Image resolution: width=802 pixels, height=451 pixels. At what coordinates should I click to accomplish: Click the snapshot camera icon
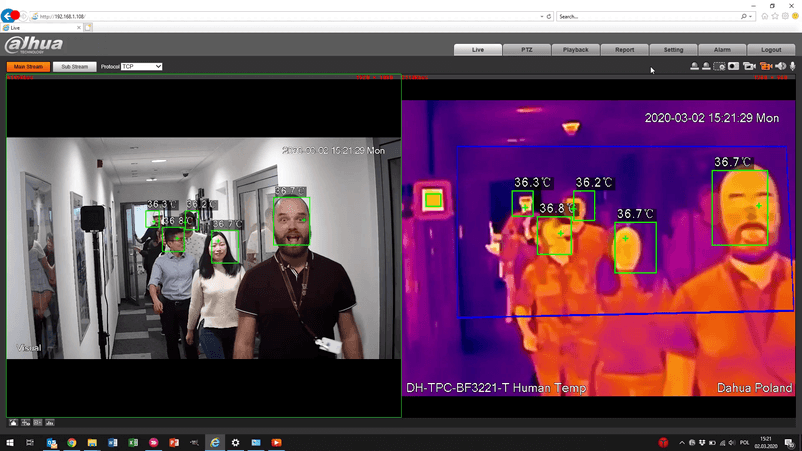(734, 66)
